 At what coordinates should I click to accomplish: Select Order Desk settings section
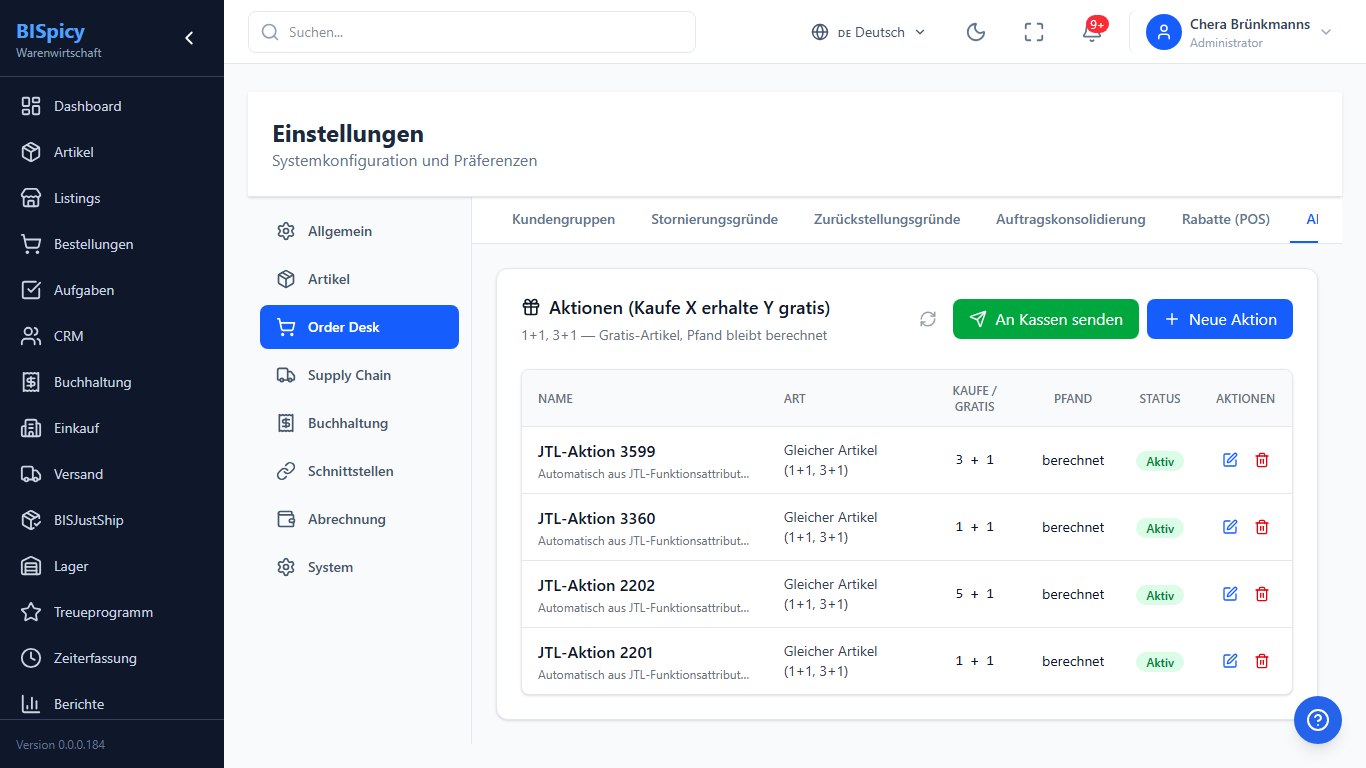359,327
